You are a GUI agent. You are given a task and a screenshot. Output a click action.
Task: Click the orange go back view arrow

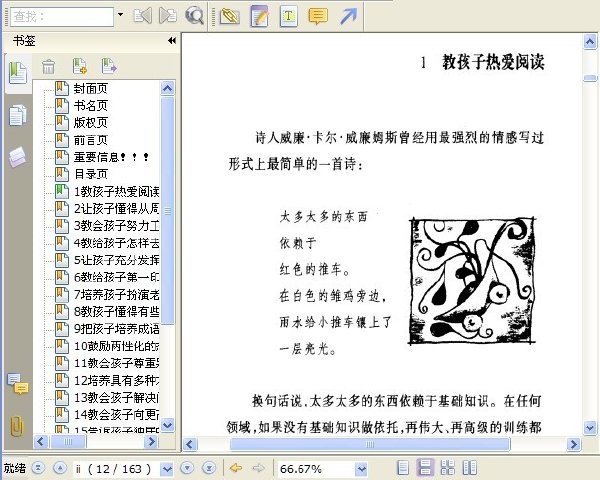[236, 468]
